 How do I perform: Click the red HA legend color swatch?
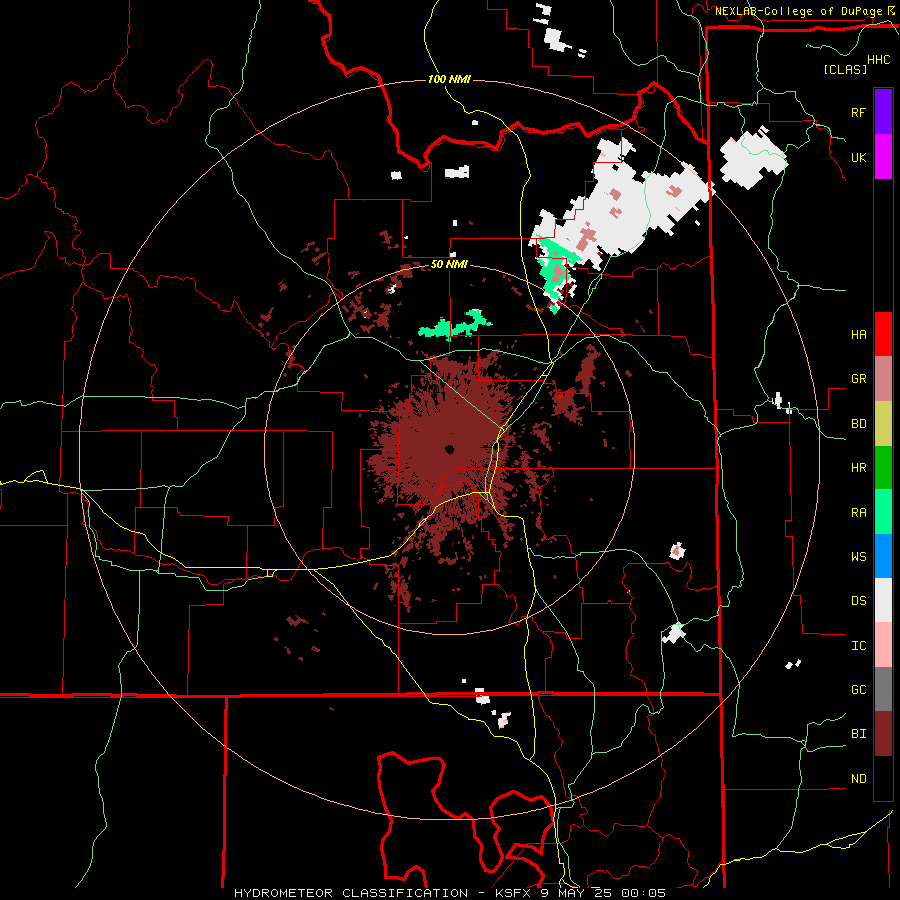click(x=883, y=334)
